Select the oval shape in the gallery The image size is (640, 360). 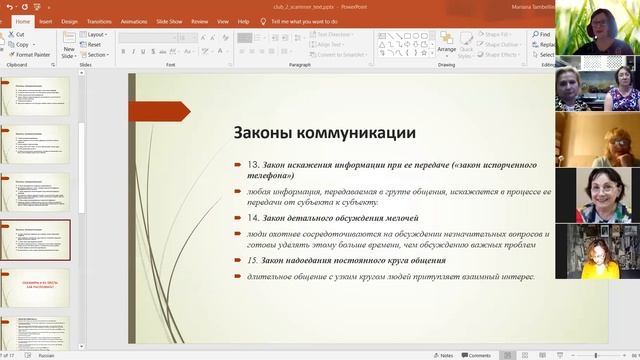(x=416, y=36)
